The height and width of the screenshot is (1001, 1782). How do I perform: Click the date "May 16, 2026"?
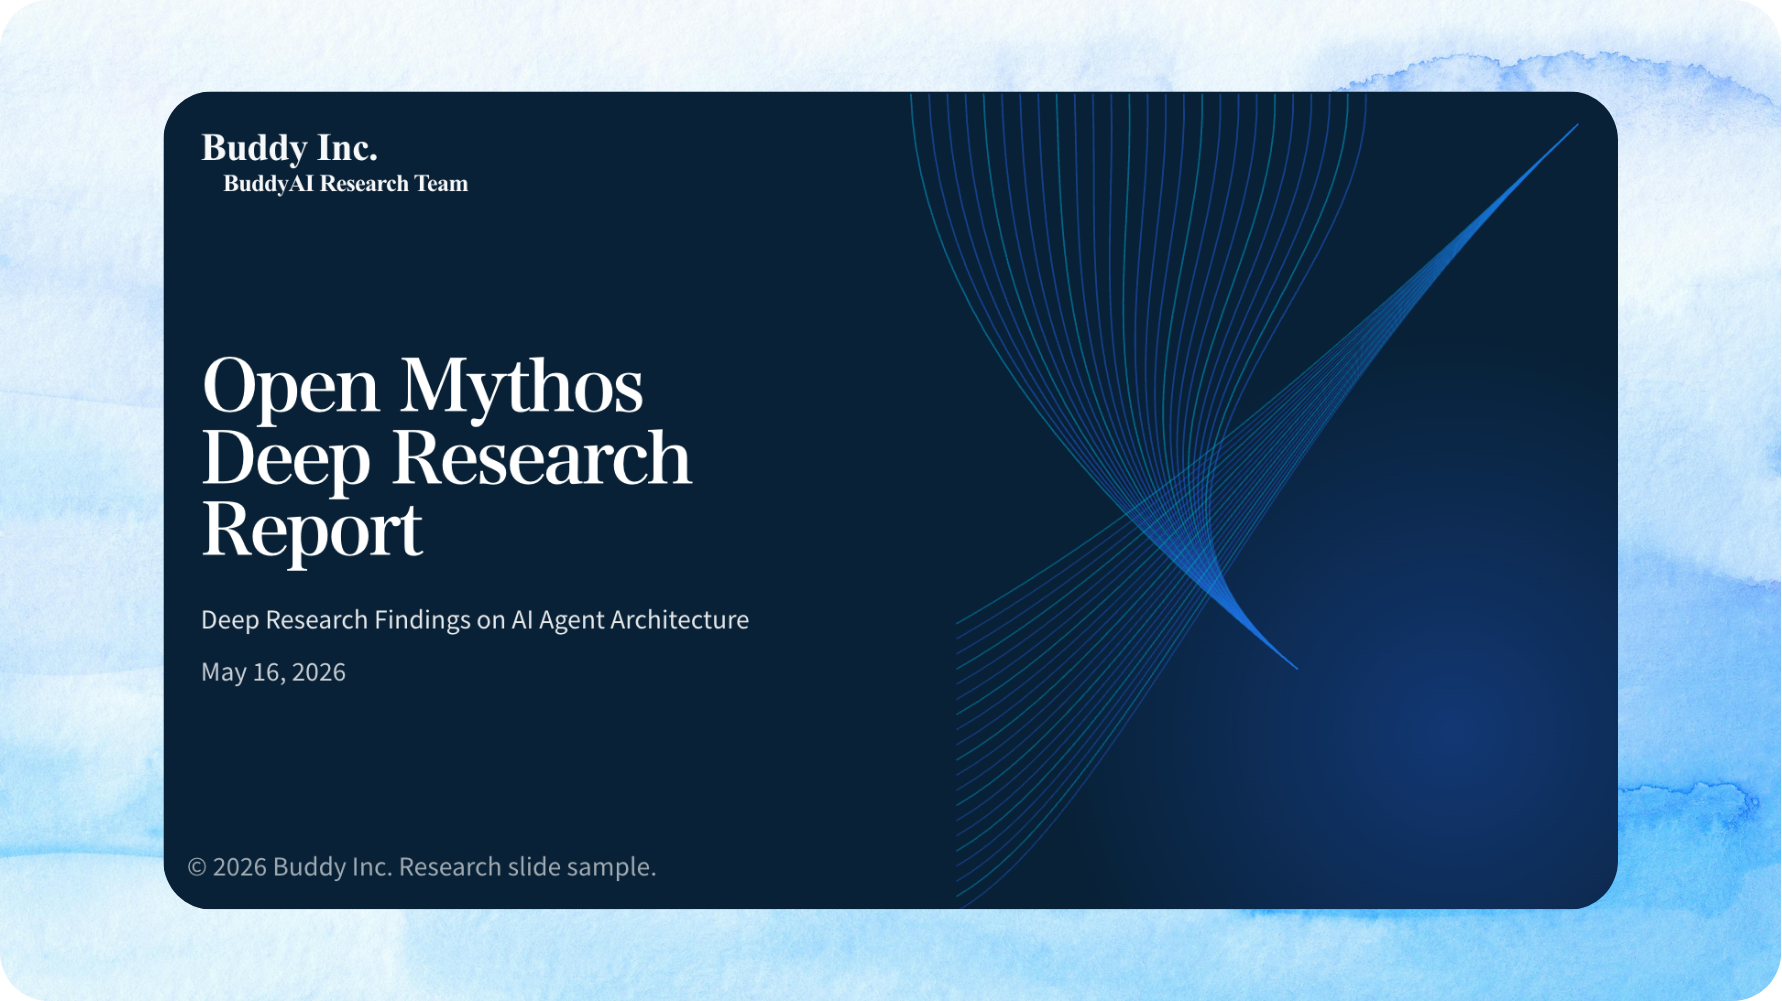point(273,672)
